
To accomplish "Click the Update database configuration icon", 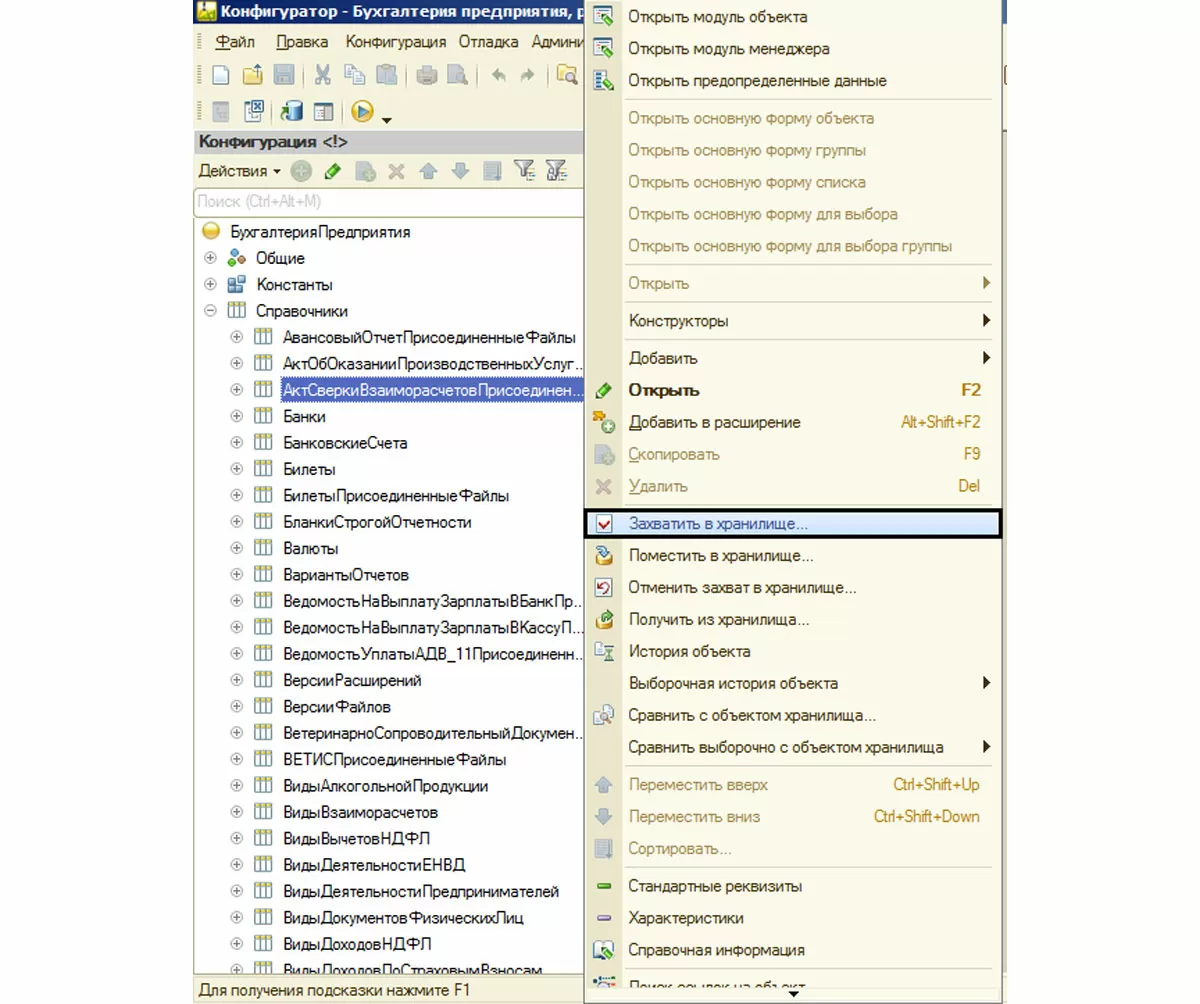I will tap(291, 112).
